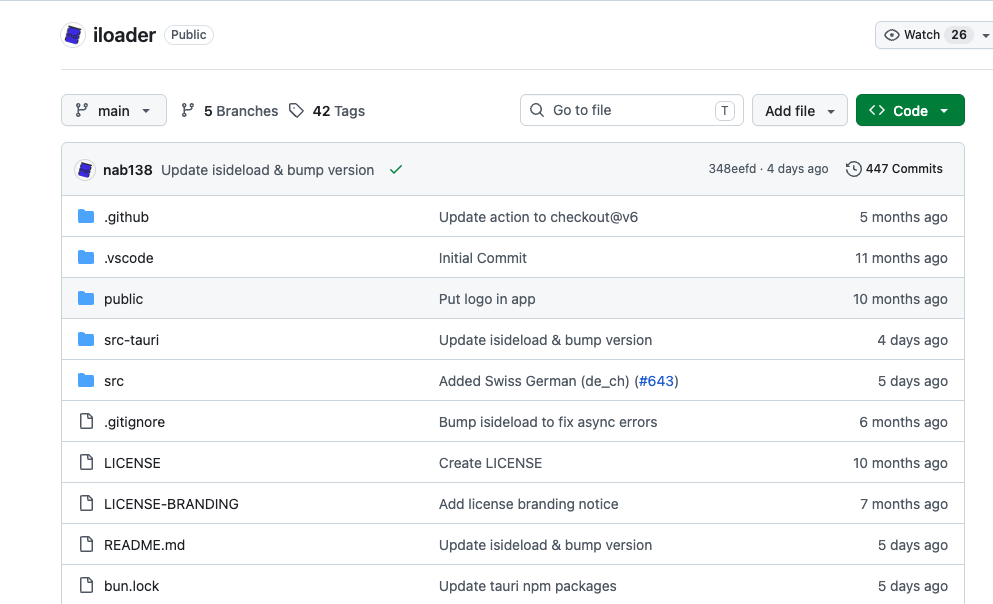Open the public folder

[x=123, y=299]
